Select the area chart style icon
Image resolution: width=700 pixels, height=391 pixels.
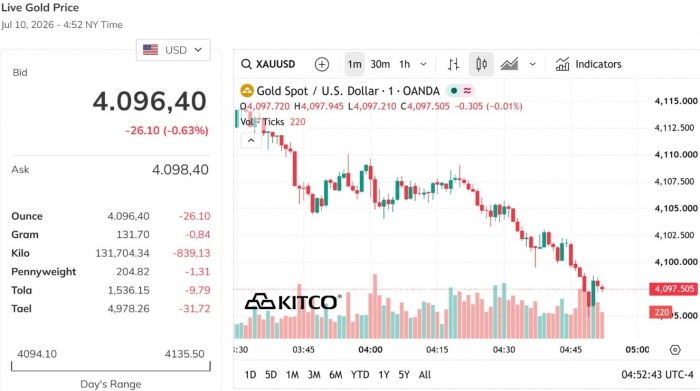[509, 64]
